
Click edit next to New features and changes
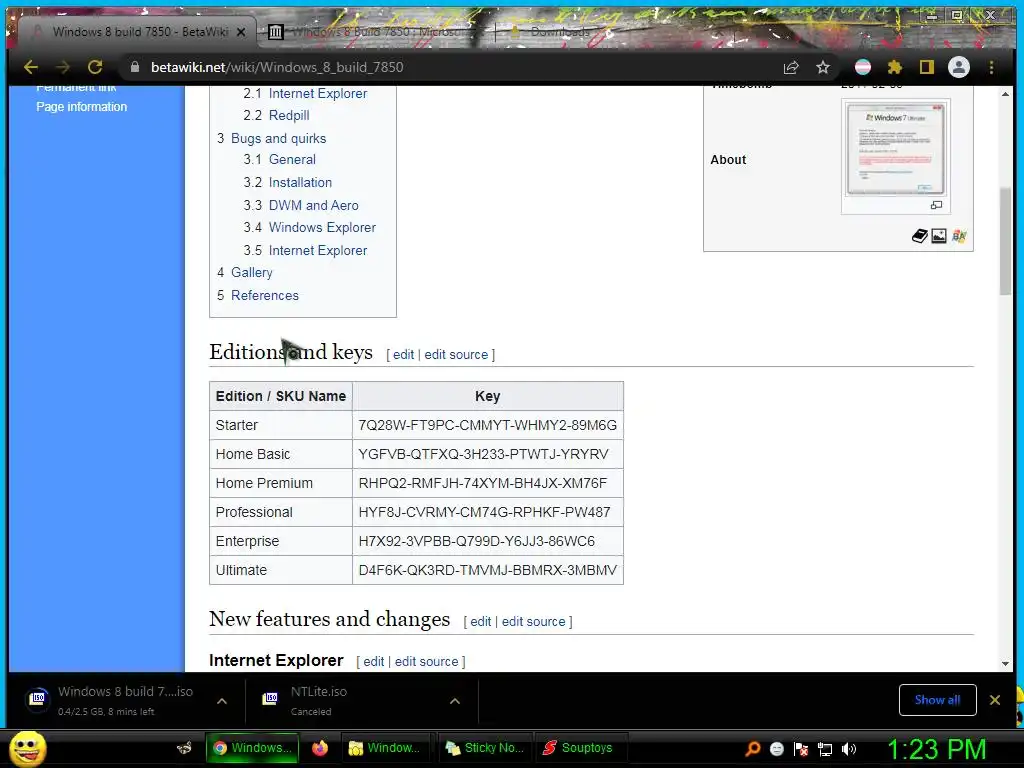[x=480, y=622]
